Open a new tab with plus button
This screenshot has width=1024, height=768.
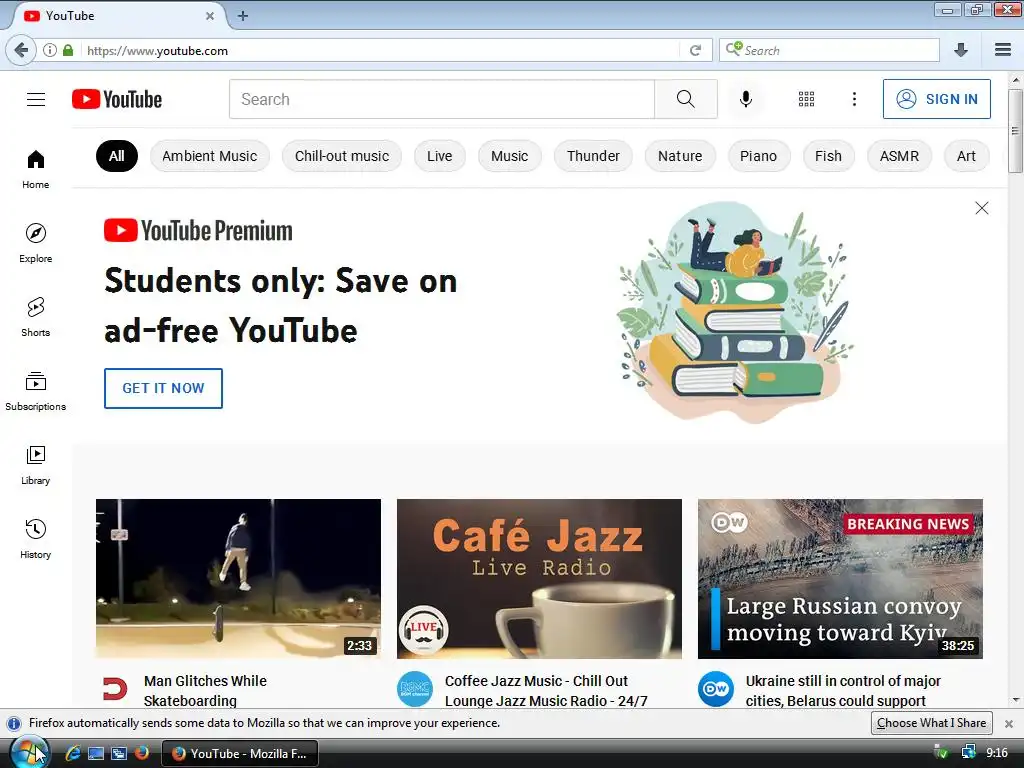(x=243, y=16)
